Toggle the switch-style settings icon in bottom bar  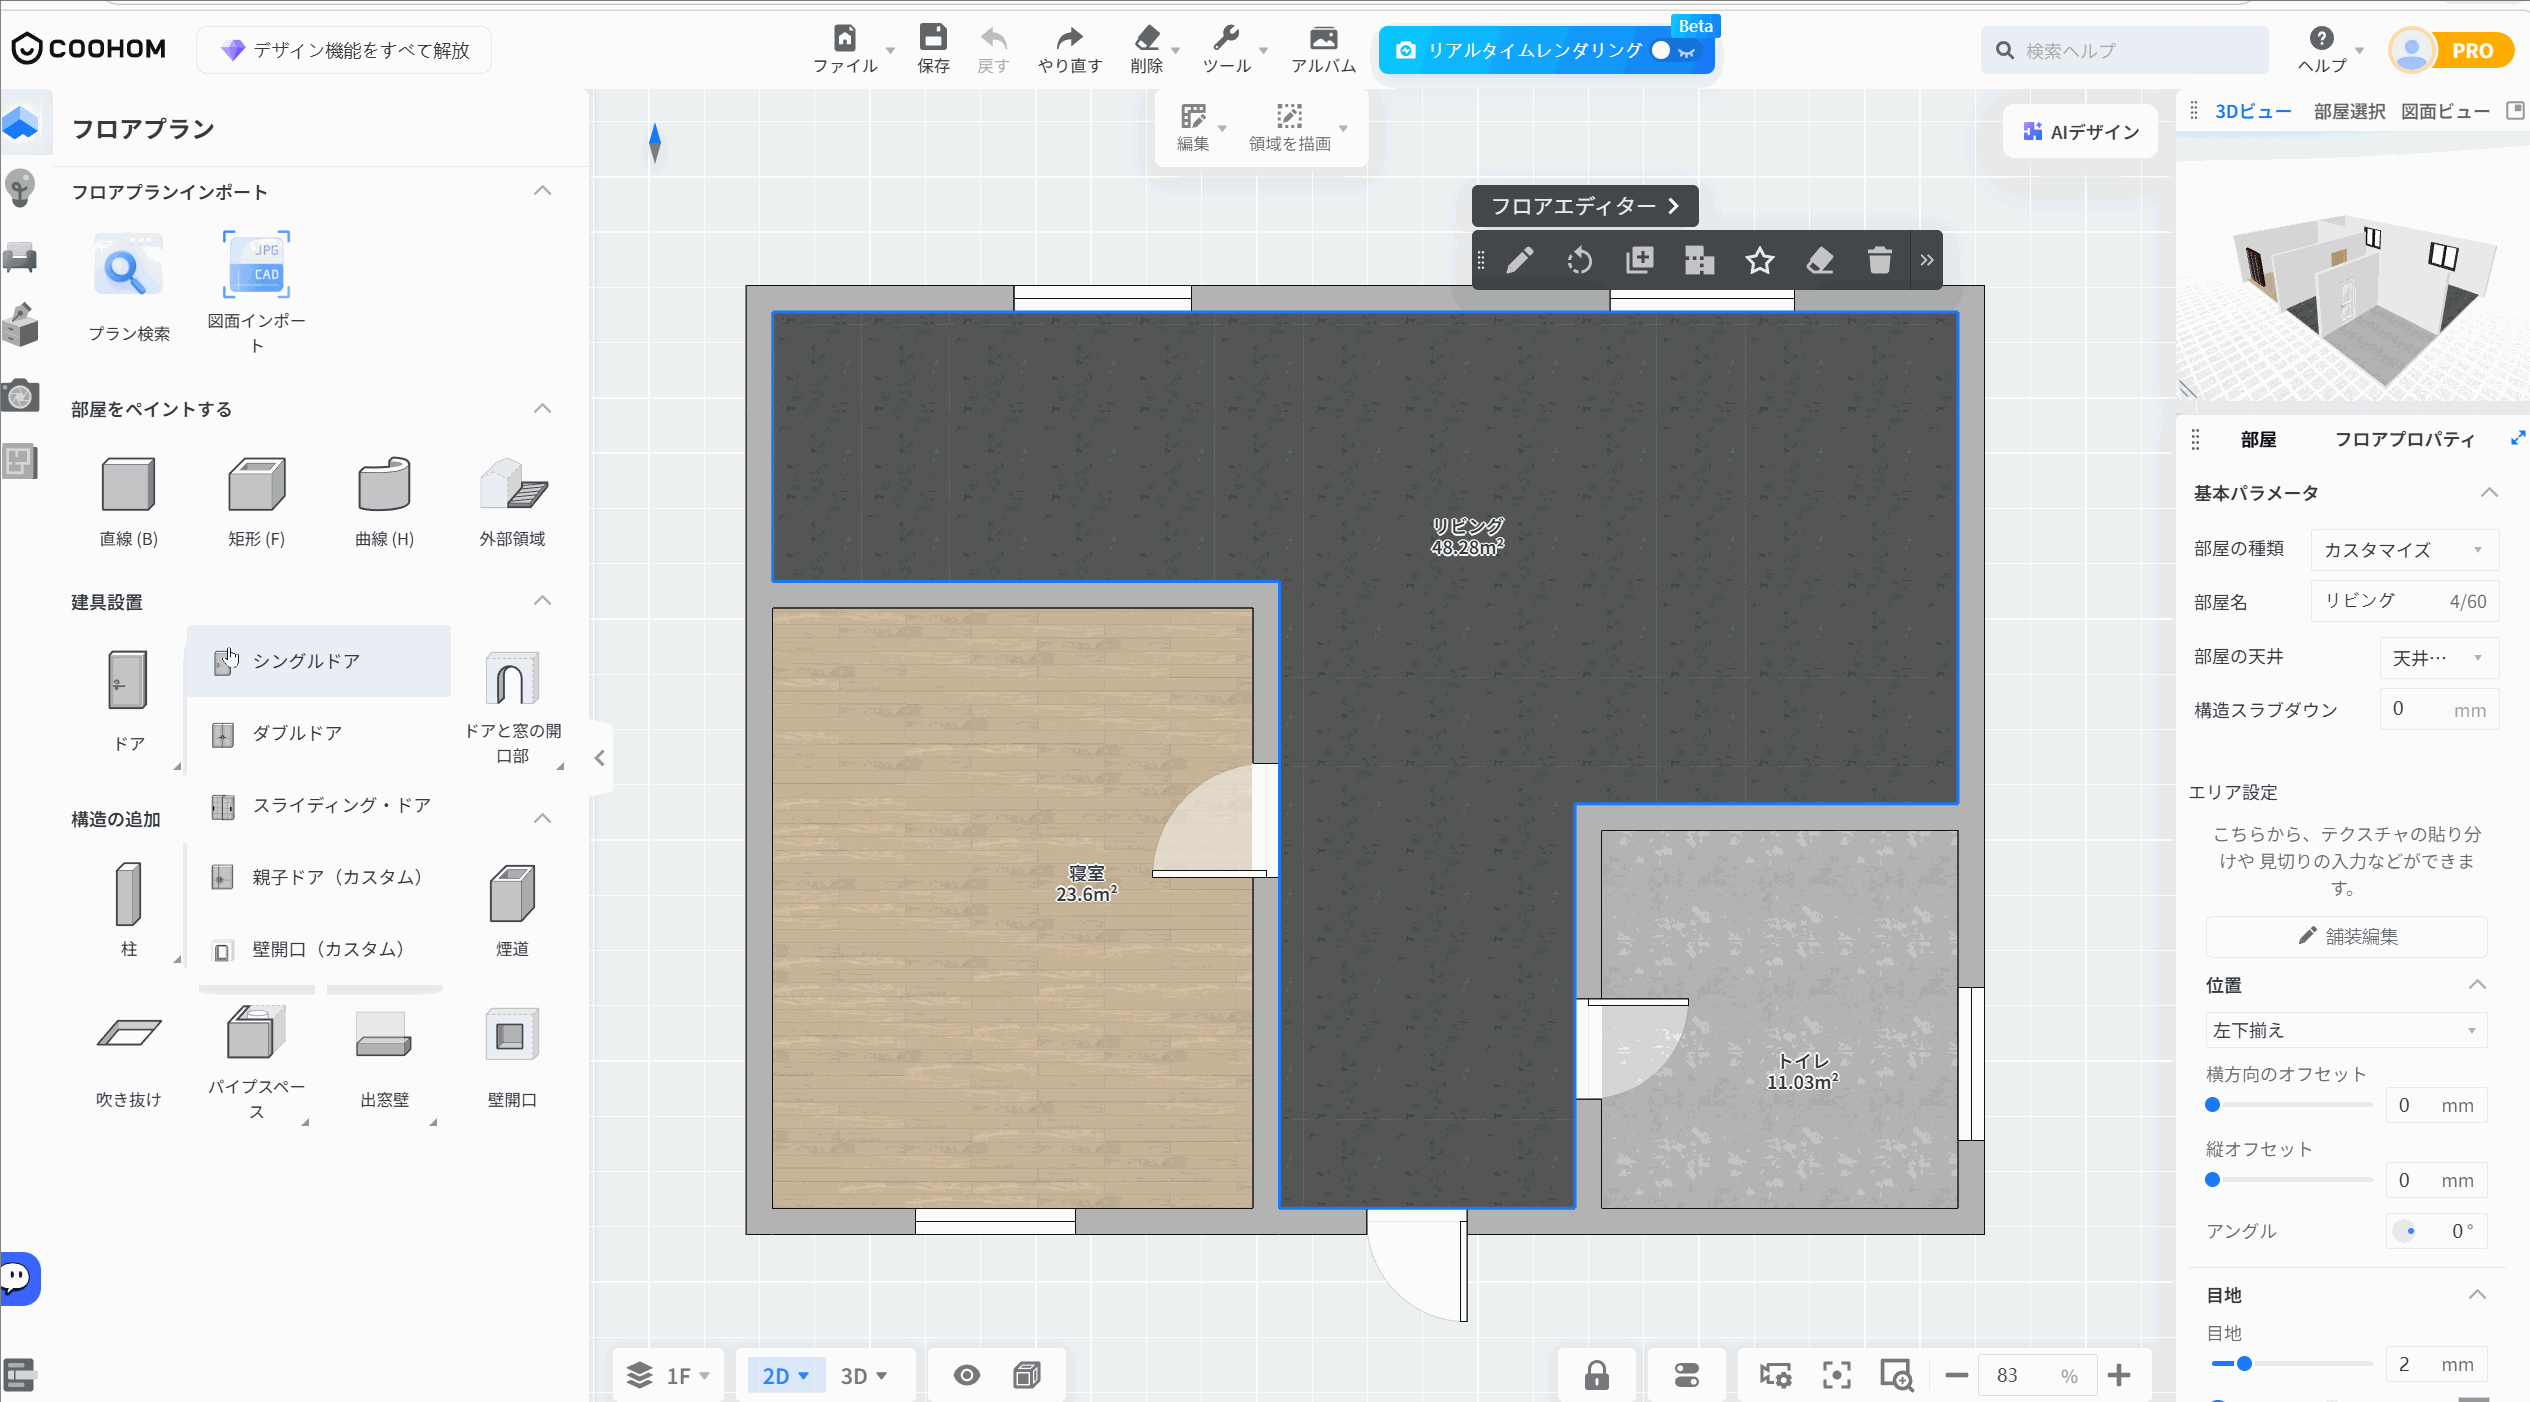[1687, 1376]
